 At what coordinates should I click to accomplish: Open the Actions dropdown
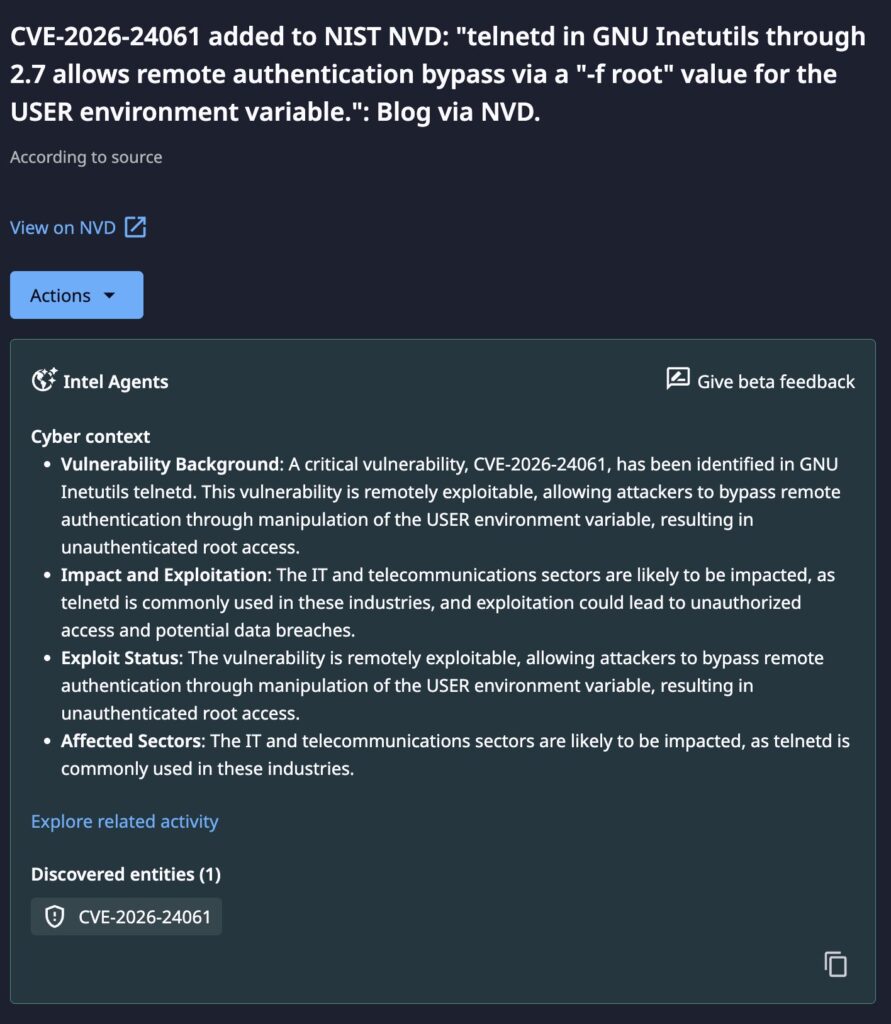(x=76, y=295)
